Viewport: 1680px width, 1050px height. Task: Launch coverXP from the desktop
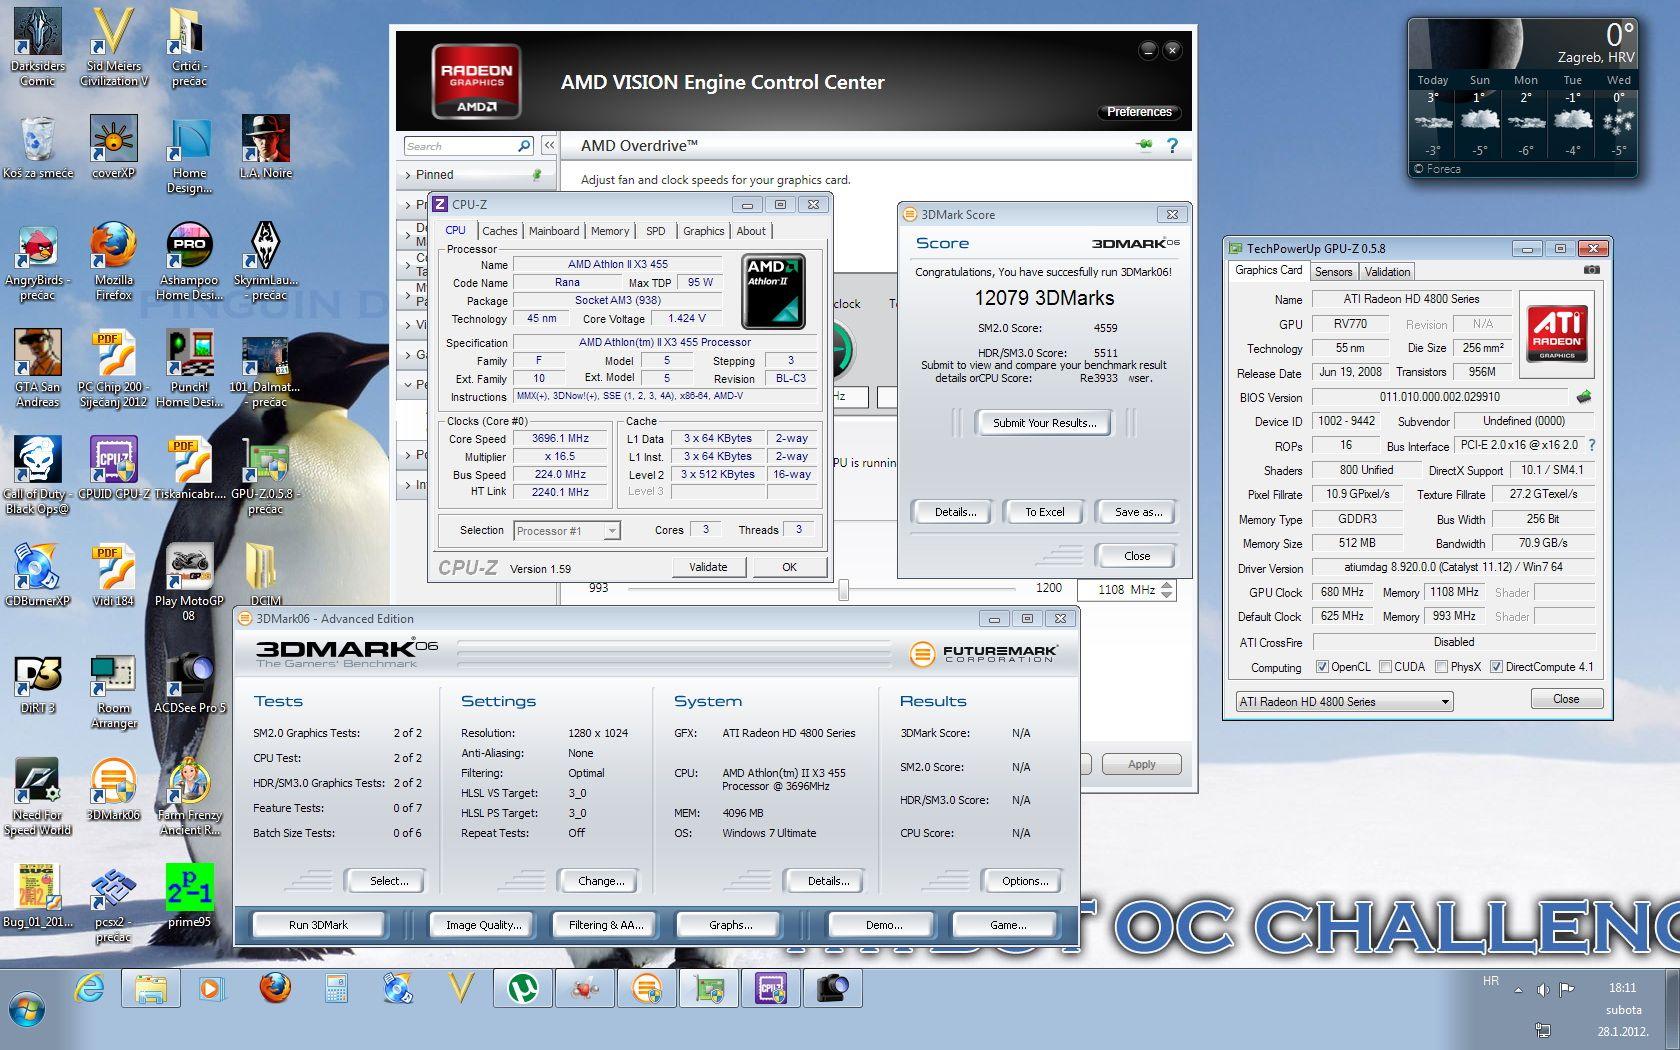pos(113,147)
